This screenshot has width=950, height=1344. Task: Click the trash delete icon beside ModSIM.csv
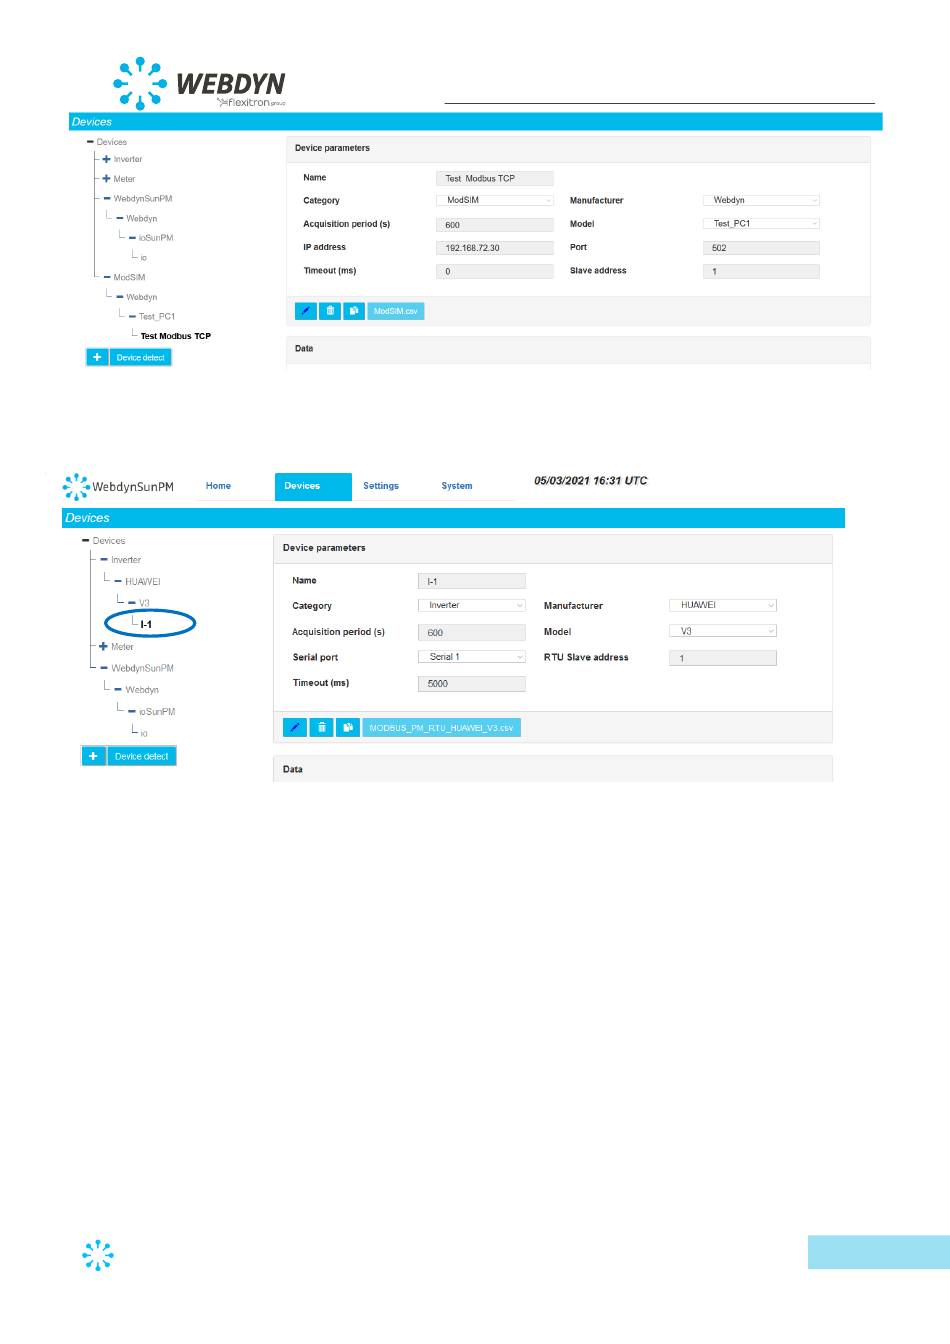click(330, 311)
